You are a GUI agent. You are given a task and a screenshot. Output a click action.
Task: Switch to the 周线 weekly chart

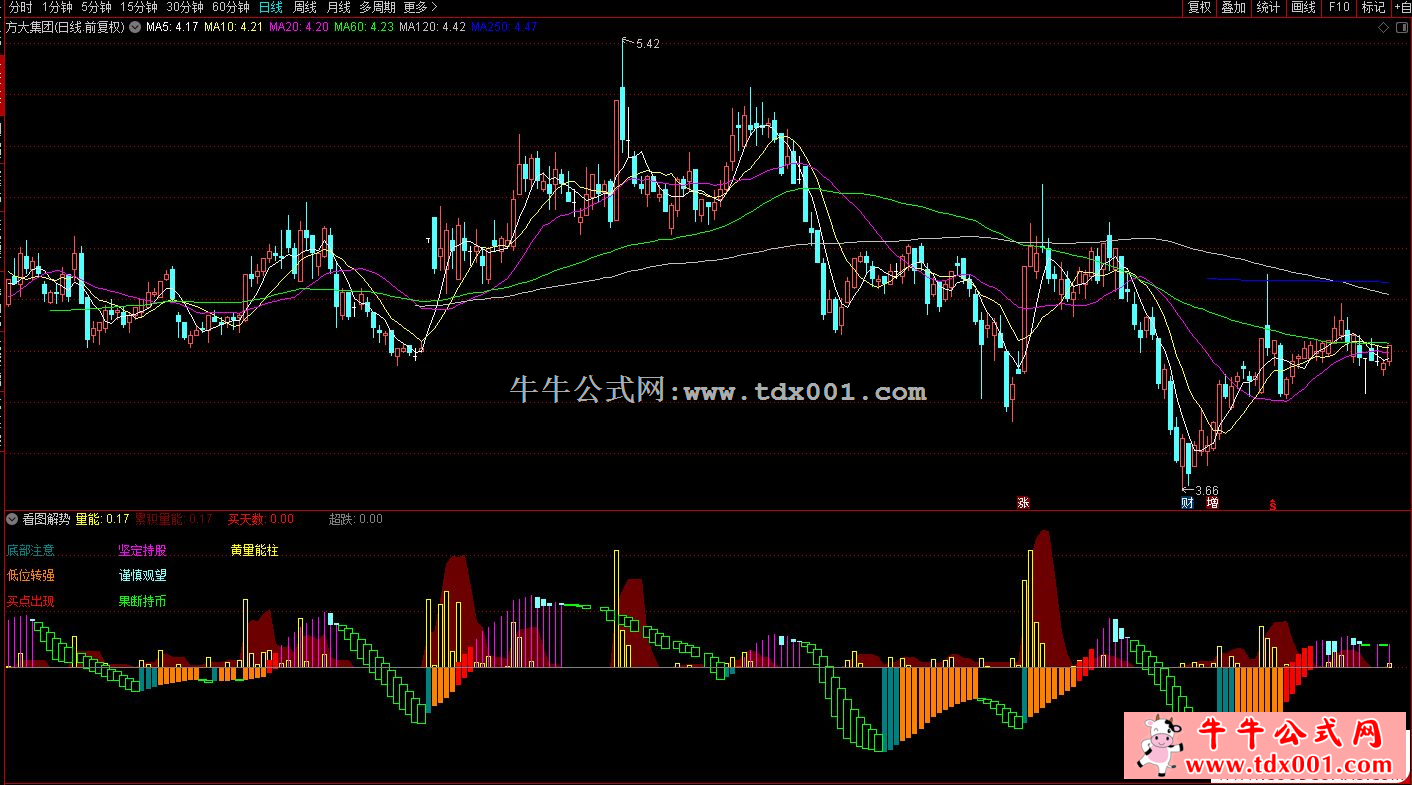tap(305, 7)
